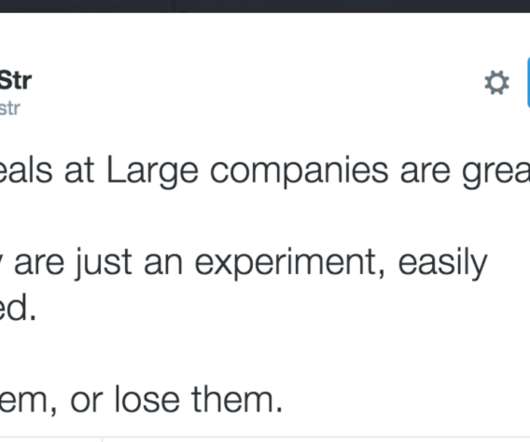The height and width of the screenshot is (442, 530).
Task: Click the tweet text "or lose them."
Action: click(176, 400)
